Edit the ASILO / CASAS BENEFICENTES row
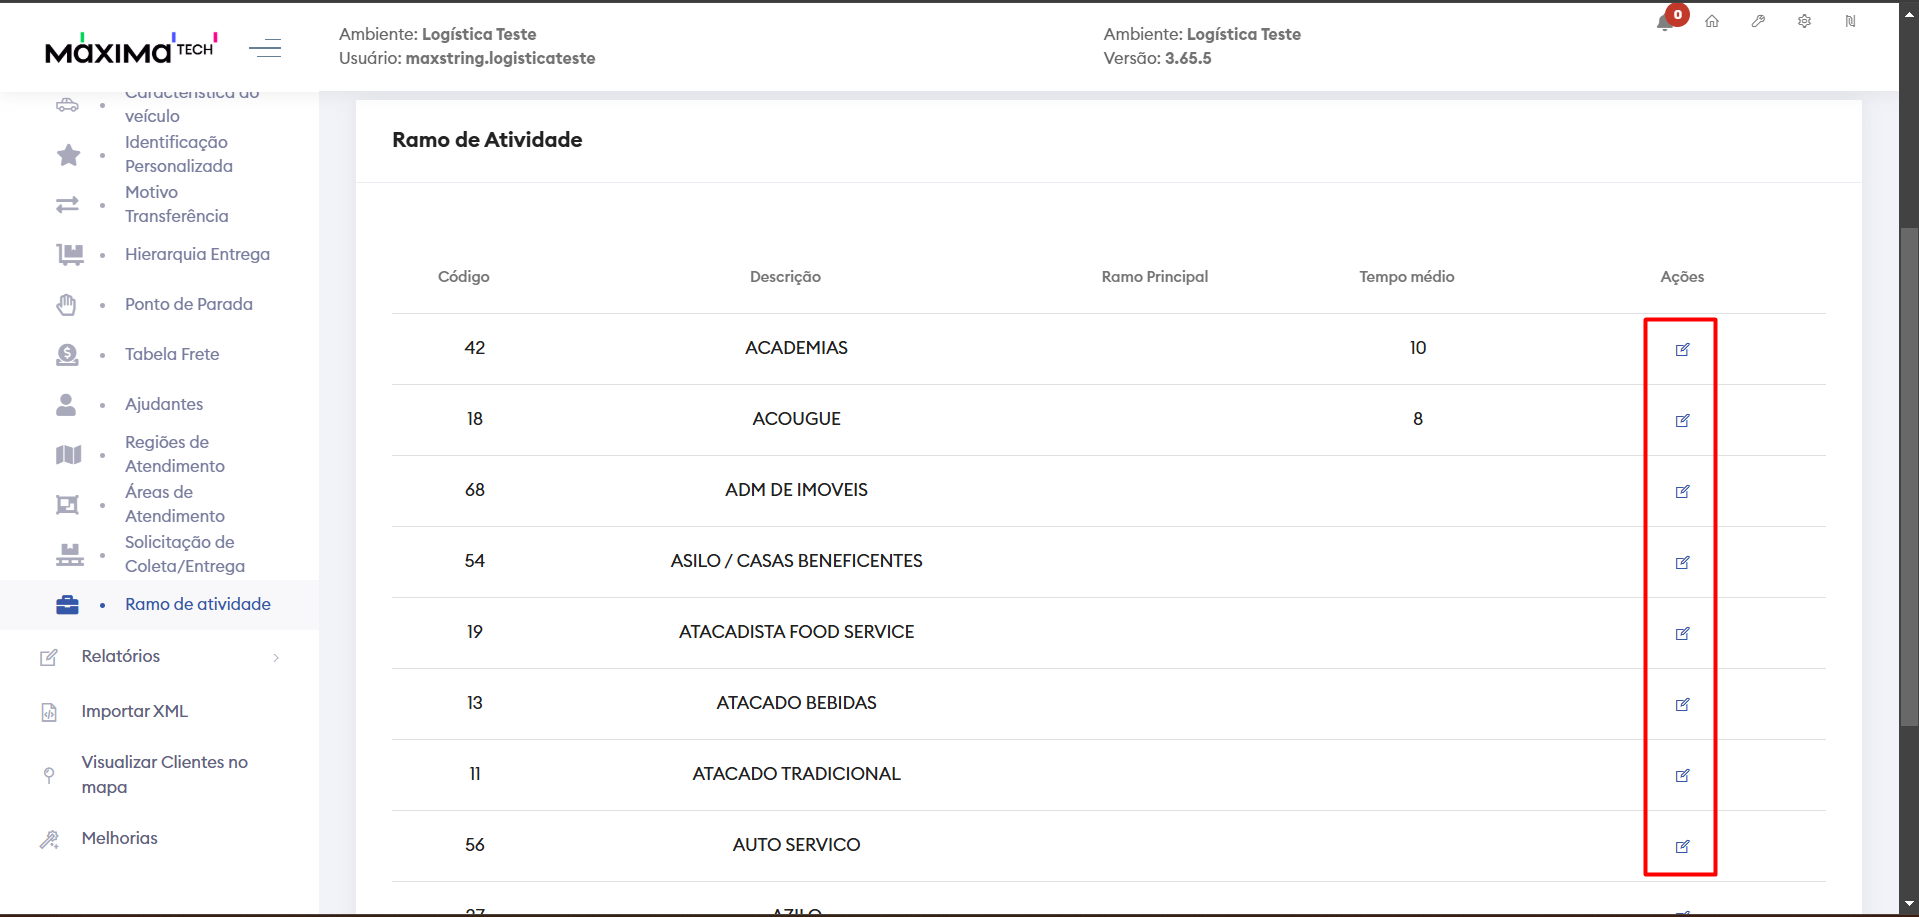The image size is (1919, 917). 1682,562
